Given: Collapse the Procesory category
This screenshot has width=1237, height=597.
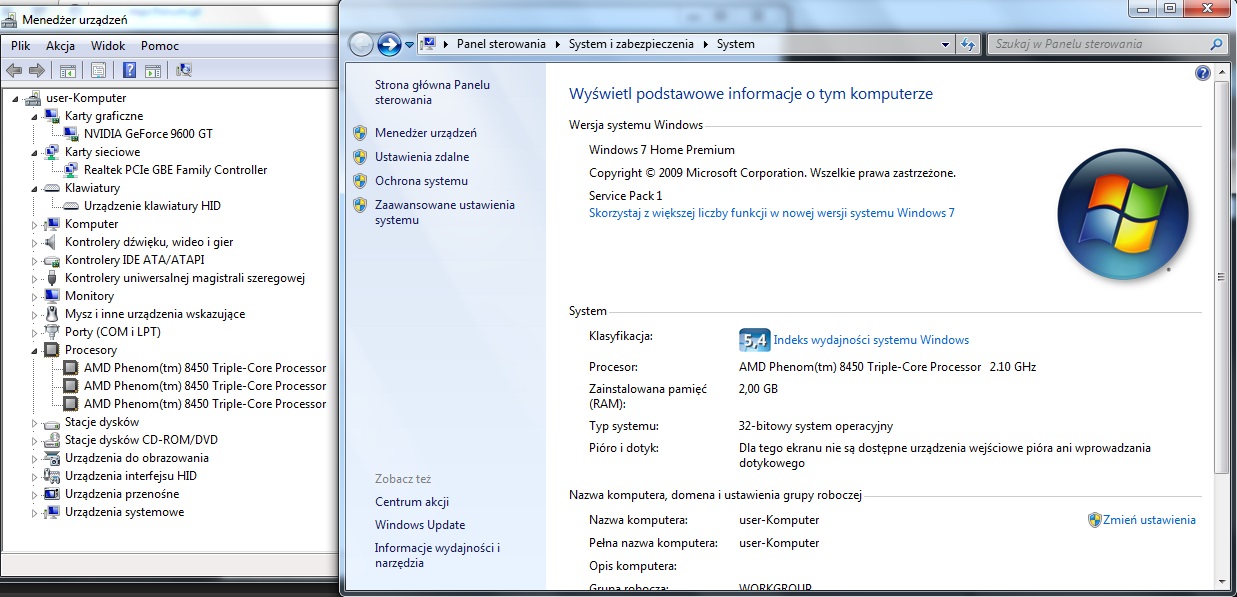Looking at the screenshot, I should 34,351.
